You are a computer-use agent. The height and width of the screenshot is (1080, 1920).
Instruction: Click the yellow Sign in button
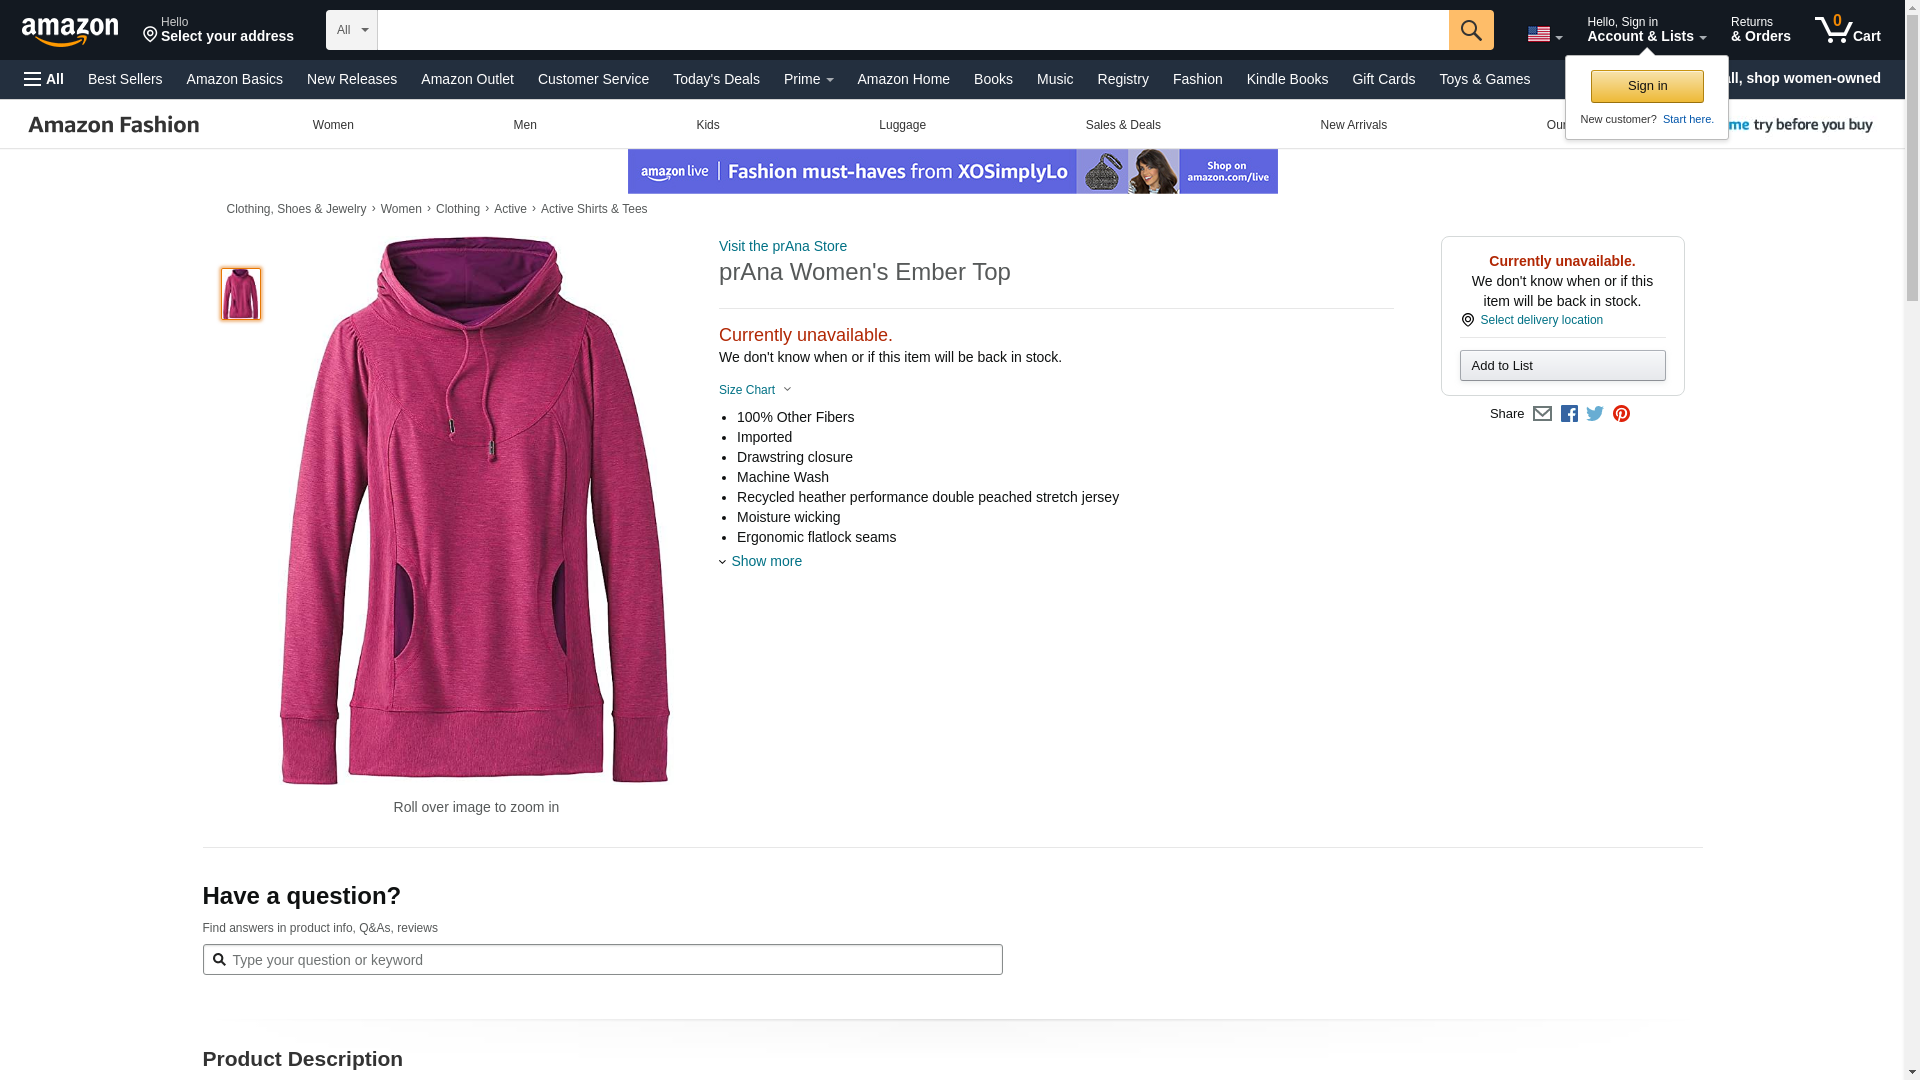[x=1646, y=86]
